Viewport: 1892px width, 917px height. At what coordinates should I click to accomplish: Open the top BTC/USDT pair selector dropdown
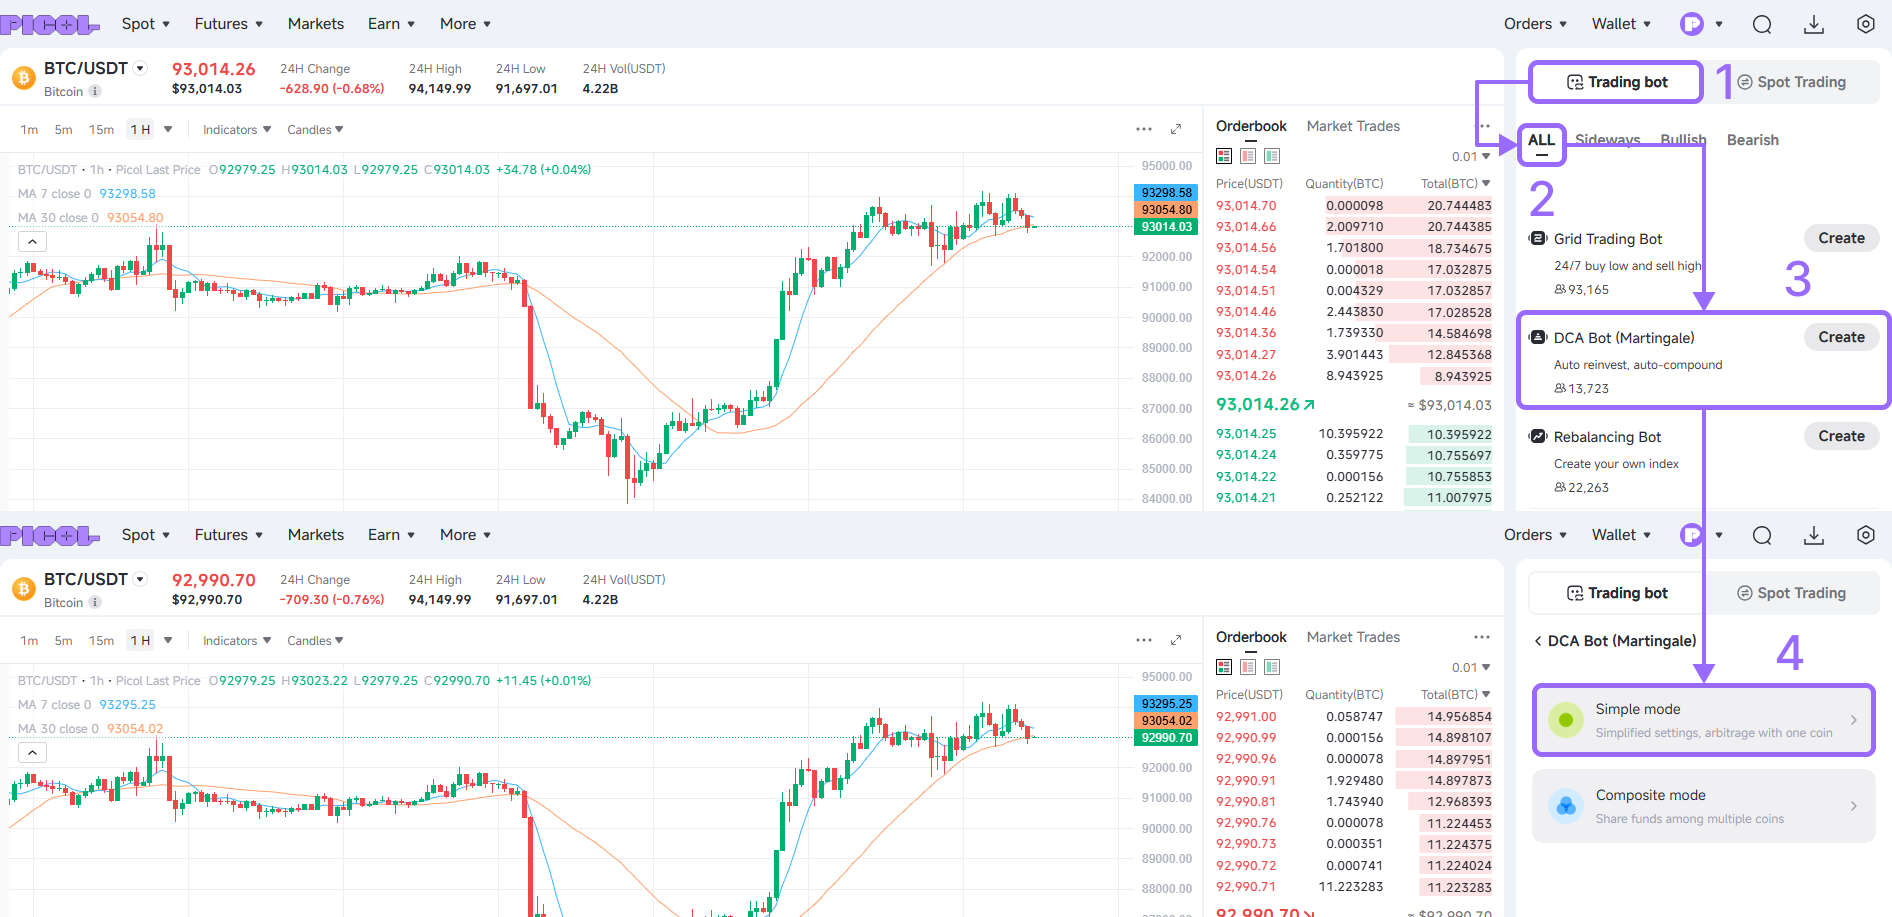point(141,68)
